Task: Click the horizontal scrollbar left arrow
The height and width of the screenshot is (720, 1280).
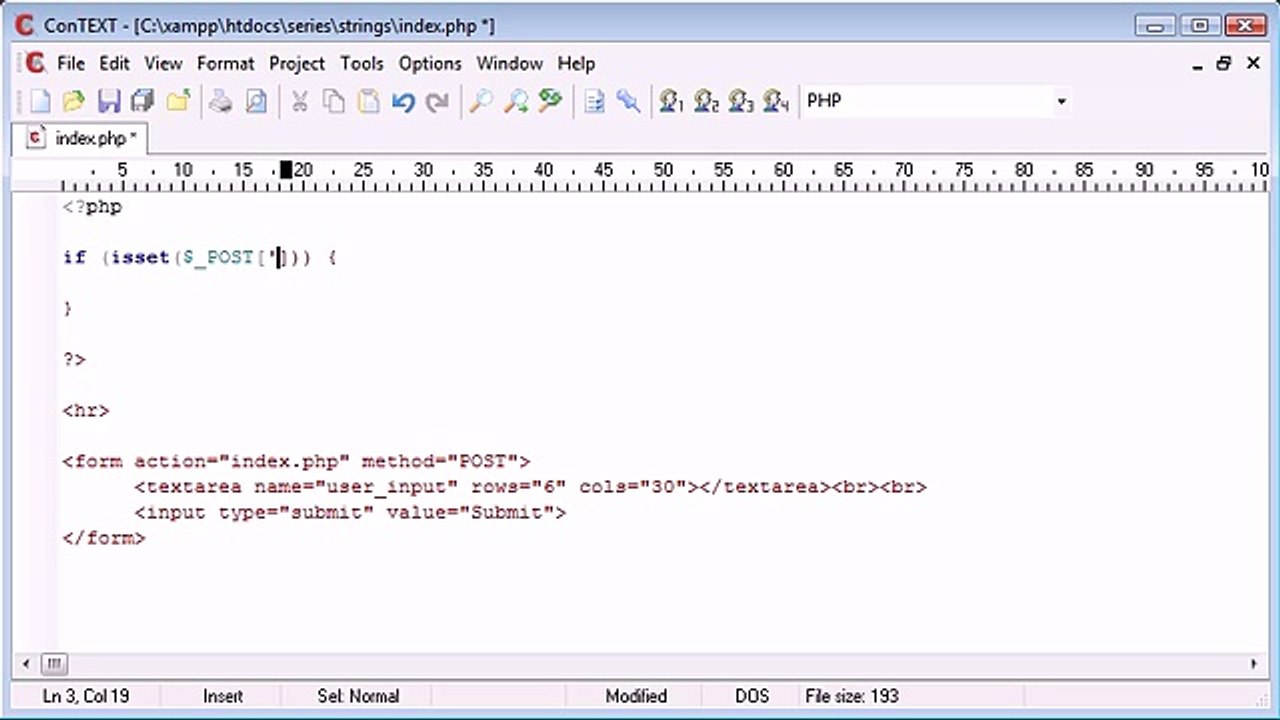Action: pyautogui.click(x=25, y=663)
